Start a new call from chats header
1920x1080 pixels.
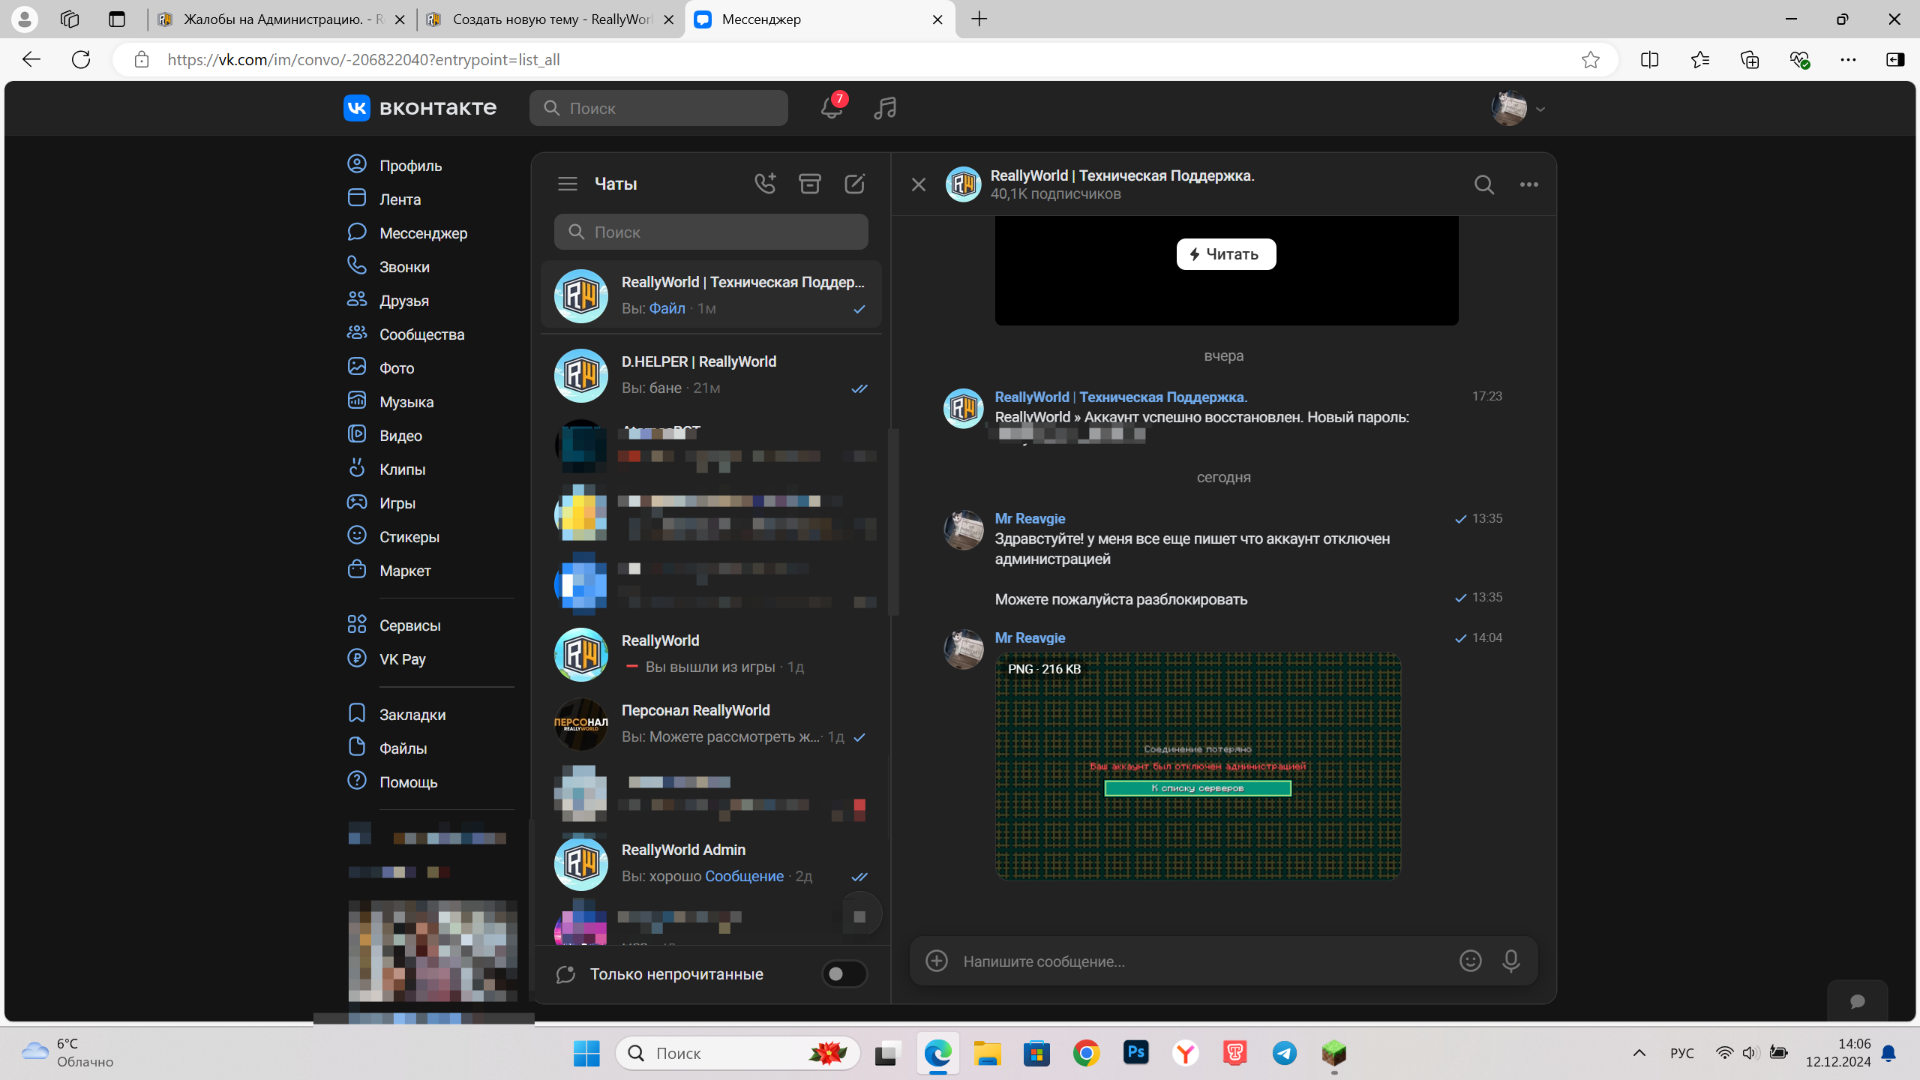tap(765, 184)
